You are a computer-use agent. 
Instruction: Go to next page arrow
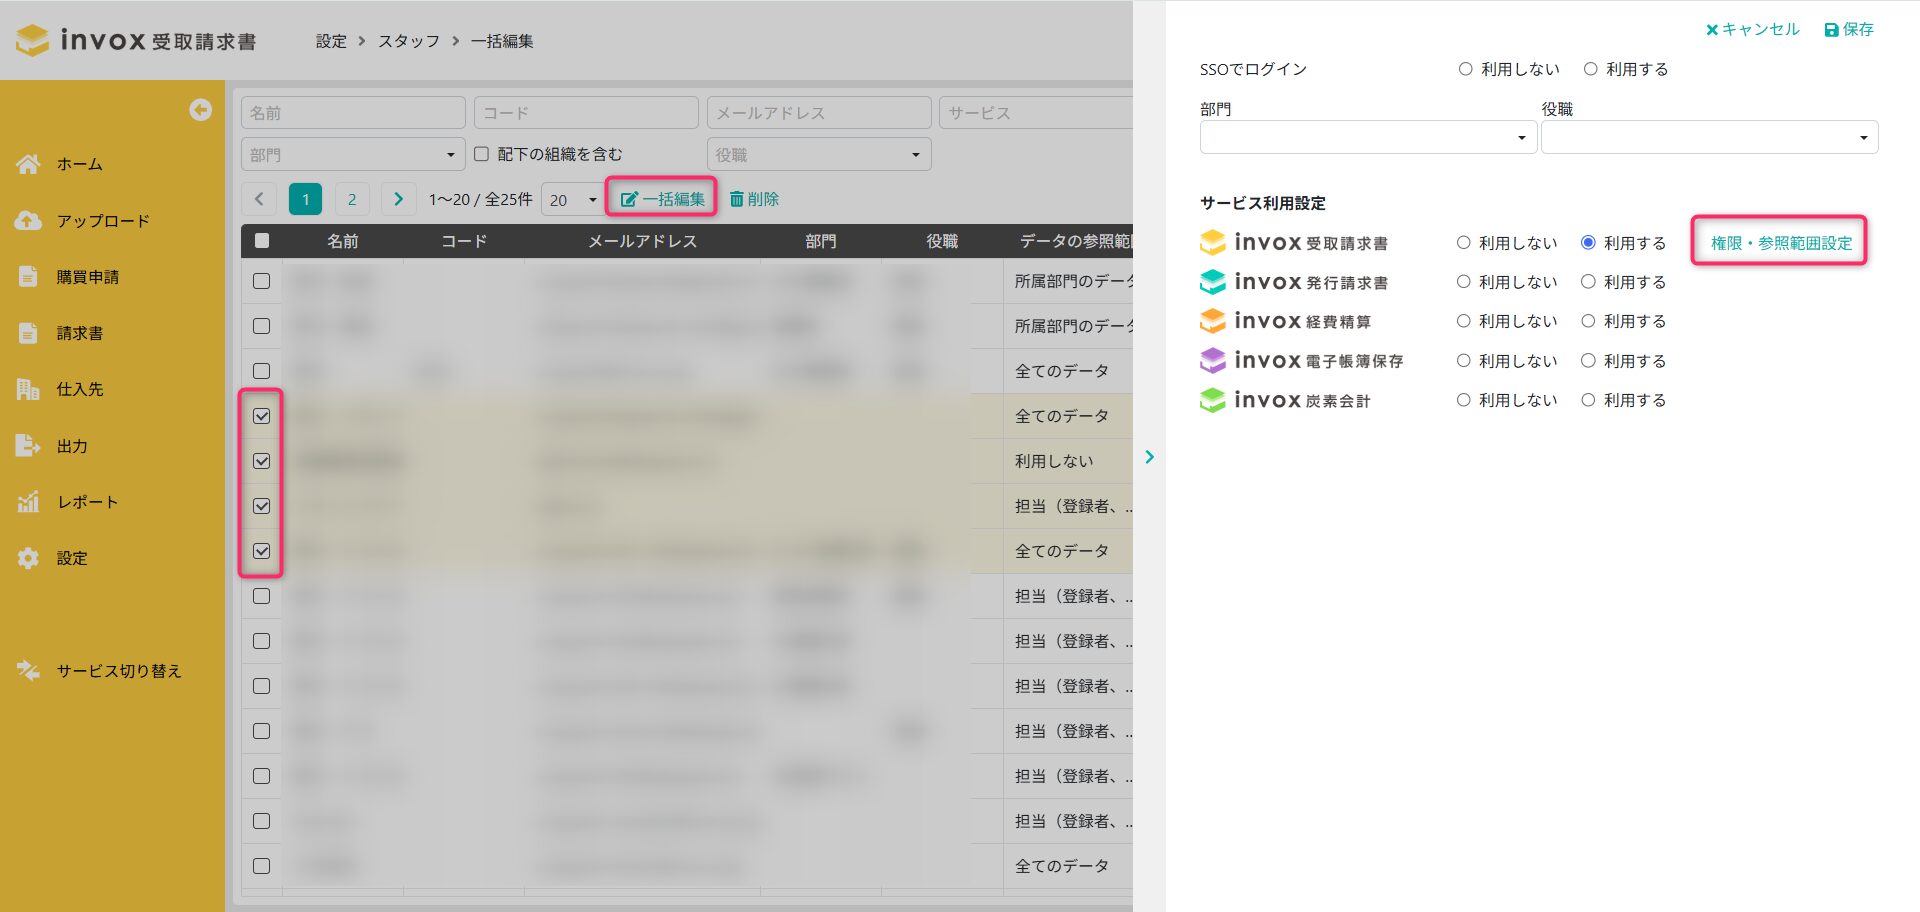[398, 199]
